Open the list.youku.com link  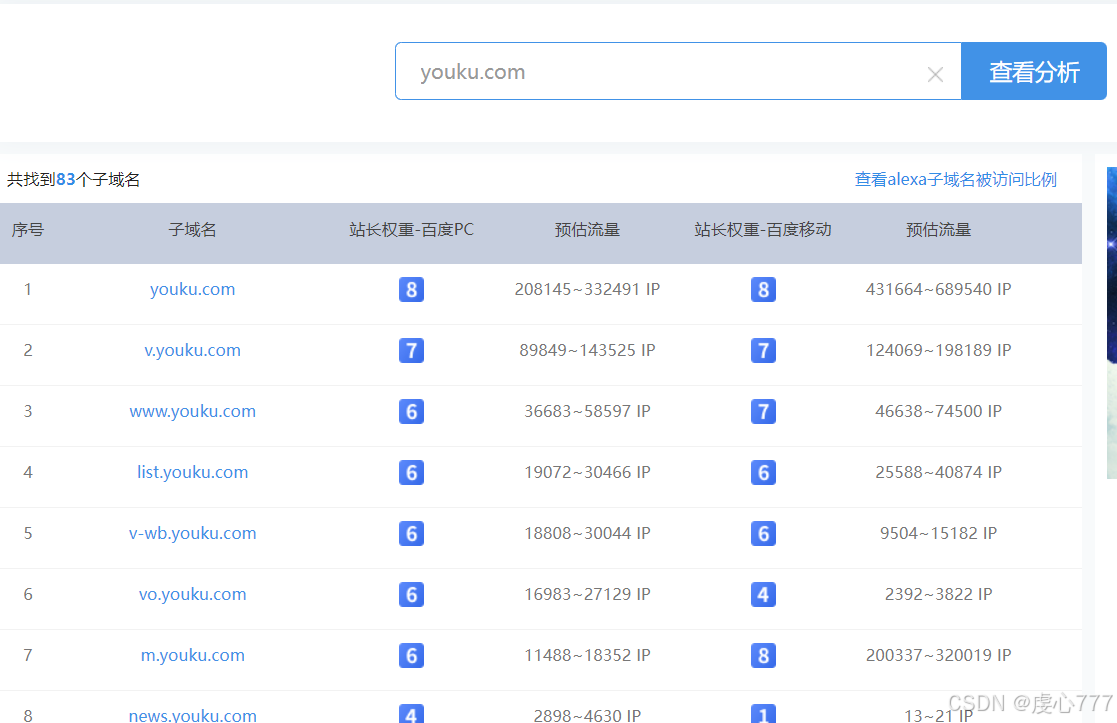click(192, 472)
